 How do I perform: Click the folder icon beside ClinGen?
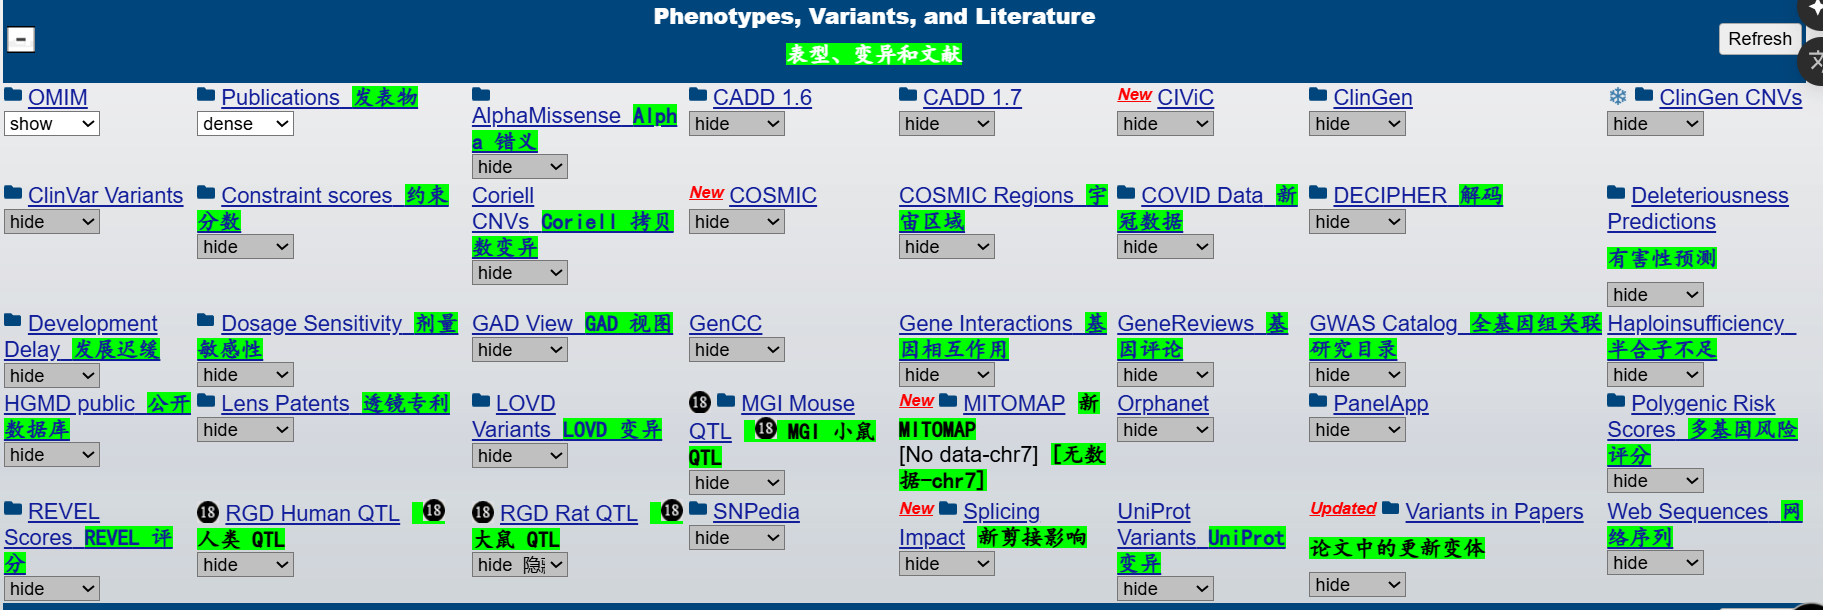(1318, 95)
